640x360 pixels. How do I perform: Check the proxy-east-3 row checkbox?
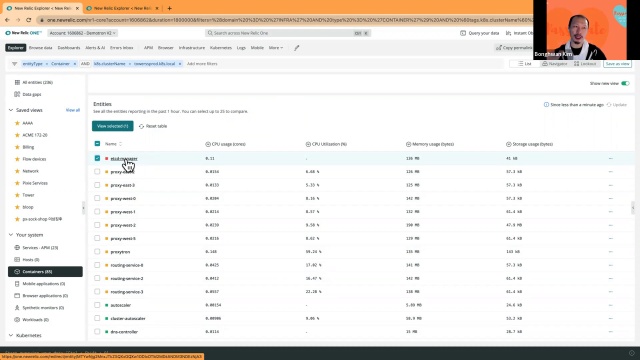97,185
